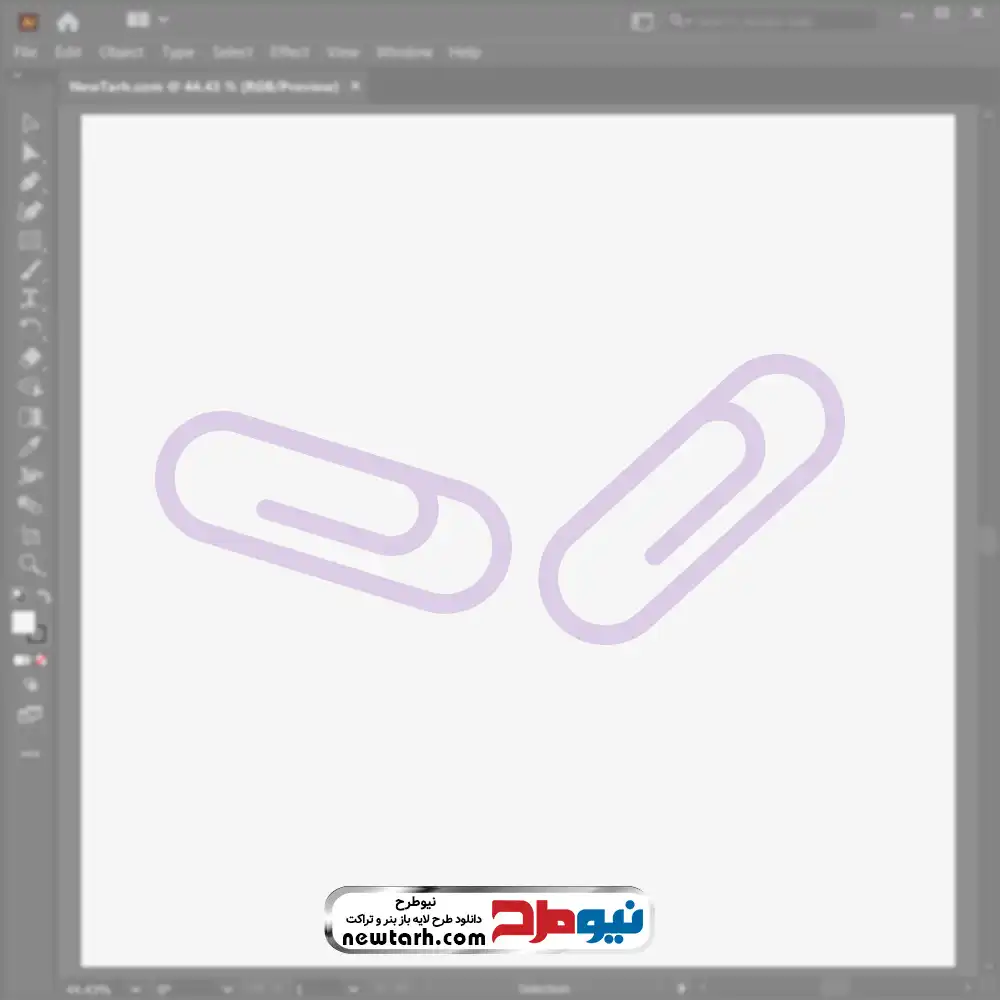Select the Direct Selection tool
Viewport: 1000px width, 1000px height.
tap(30, 153)
